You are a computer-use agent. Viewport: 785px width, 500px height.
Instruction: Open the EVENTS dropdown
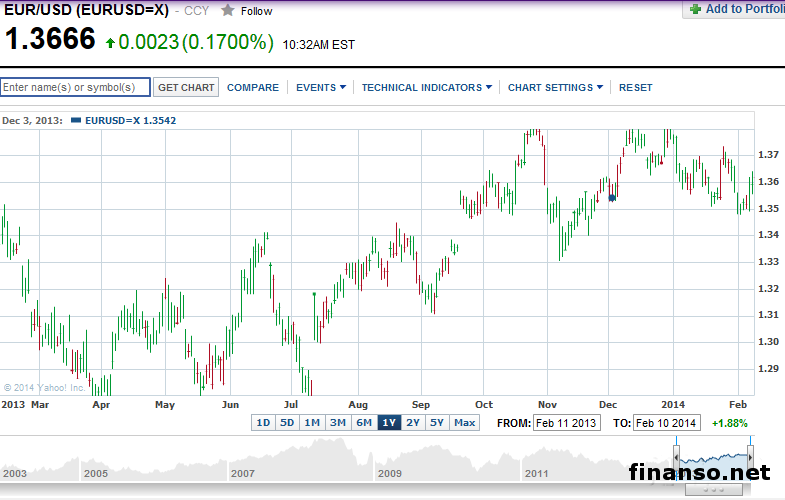click(x=320, y=88)
